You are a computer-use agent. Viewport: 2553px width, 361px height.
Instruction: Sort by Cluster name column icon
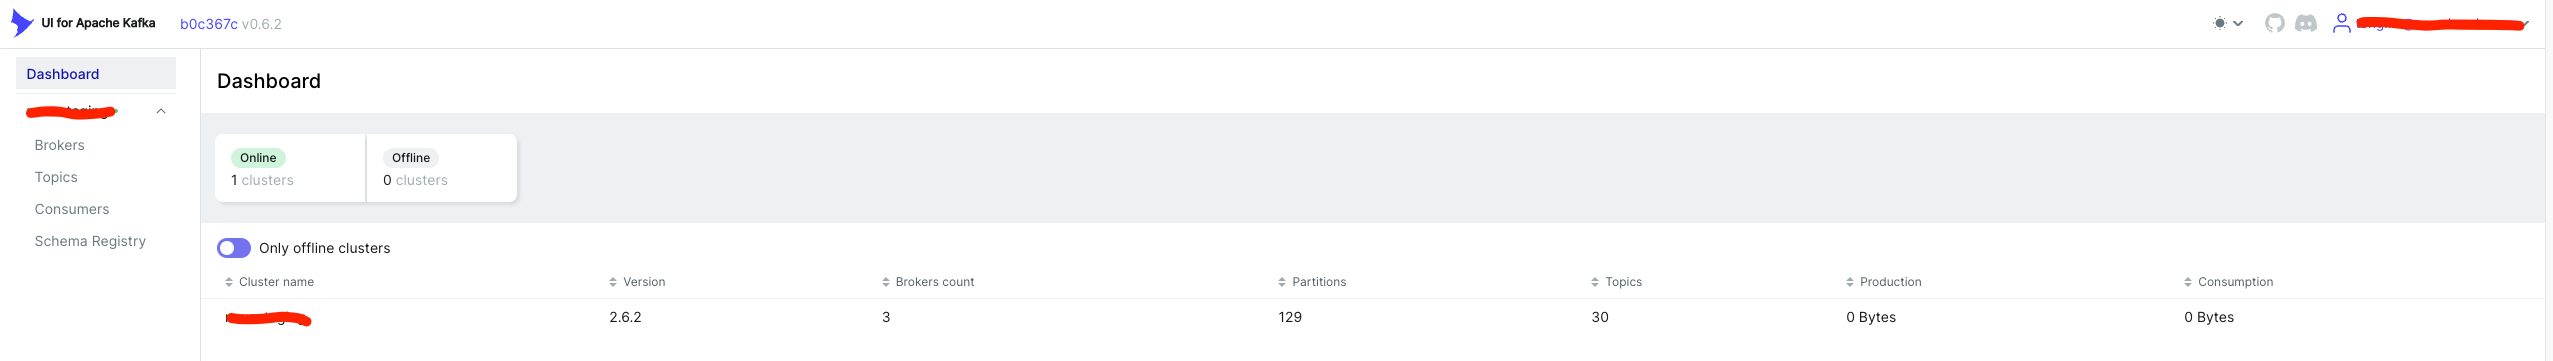pyautogui.click(x=229, y=282)
